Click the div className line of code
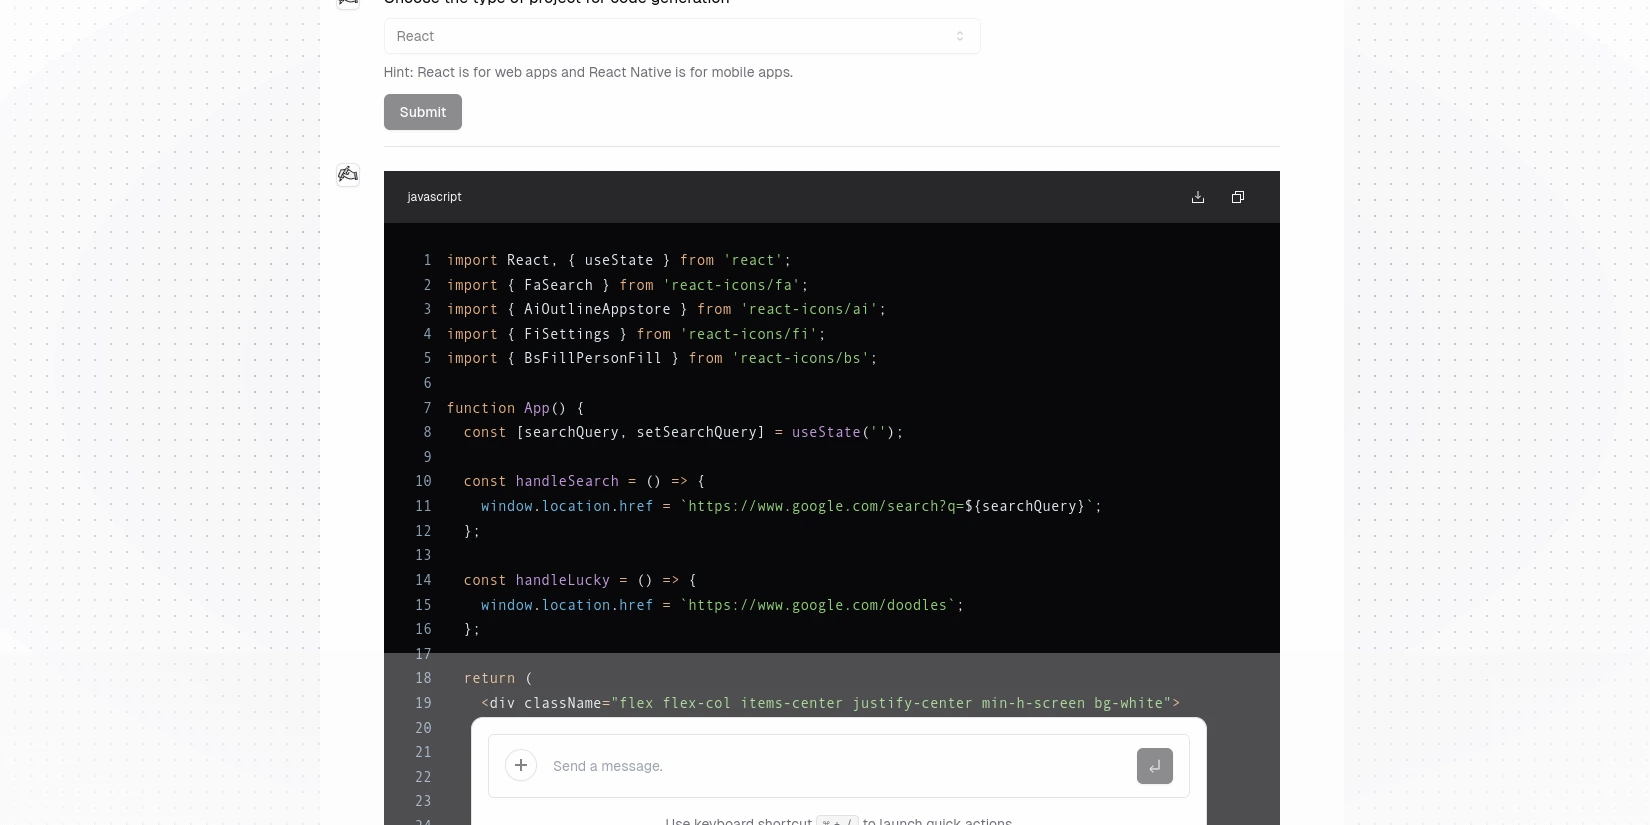 click(830, 703)
